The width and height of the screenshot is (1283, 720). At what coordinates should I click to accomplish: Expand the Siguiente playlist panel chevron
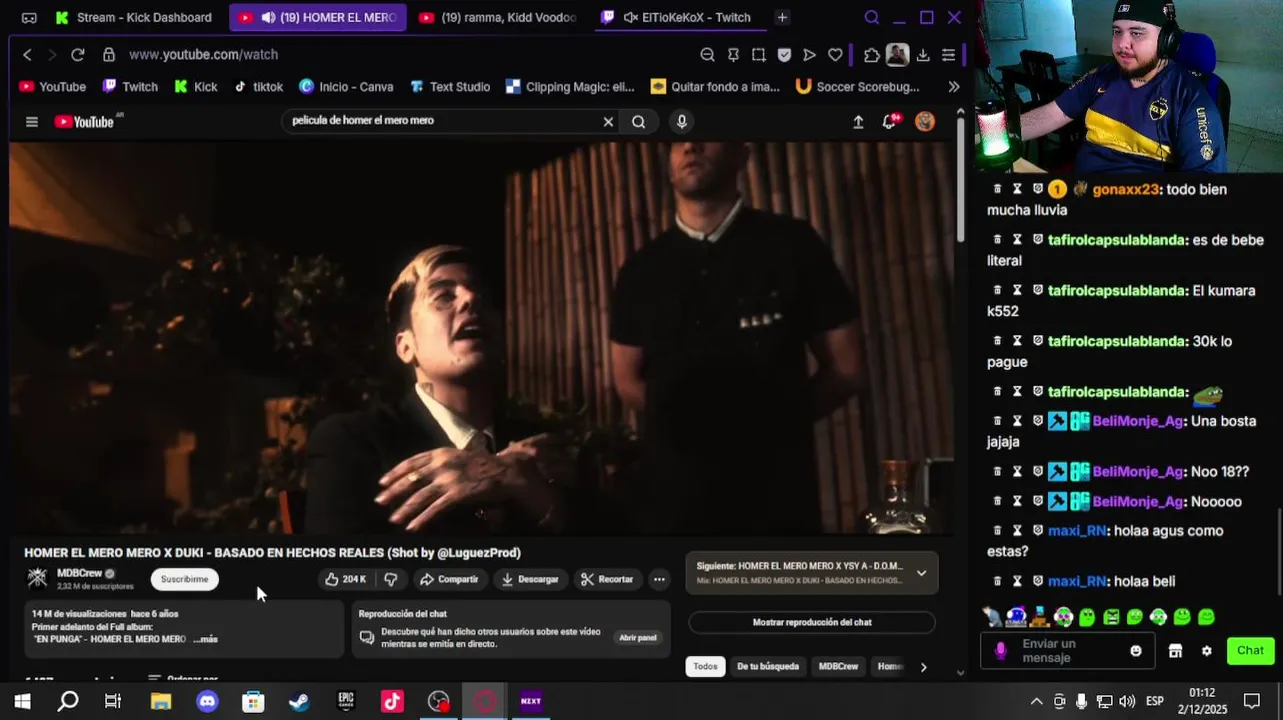[x=921, y=573]
